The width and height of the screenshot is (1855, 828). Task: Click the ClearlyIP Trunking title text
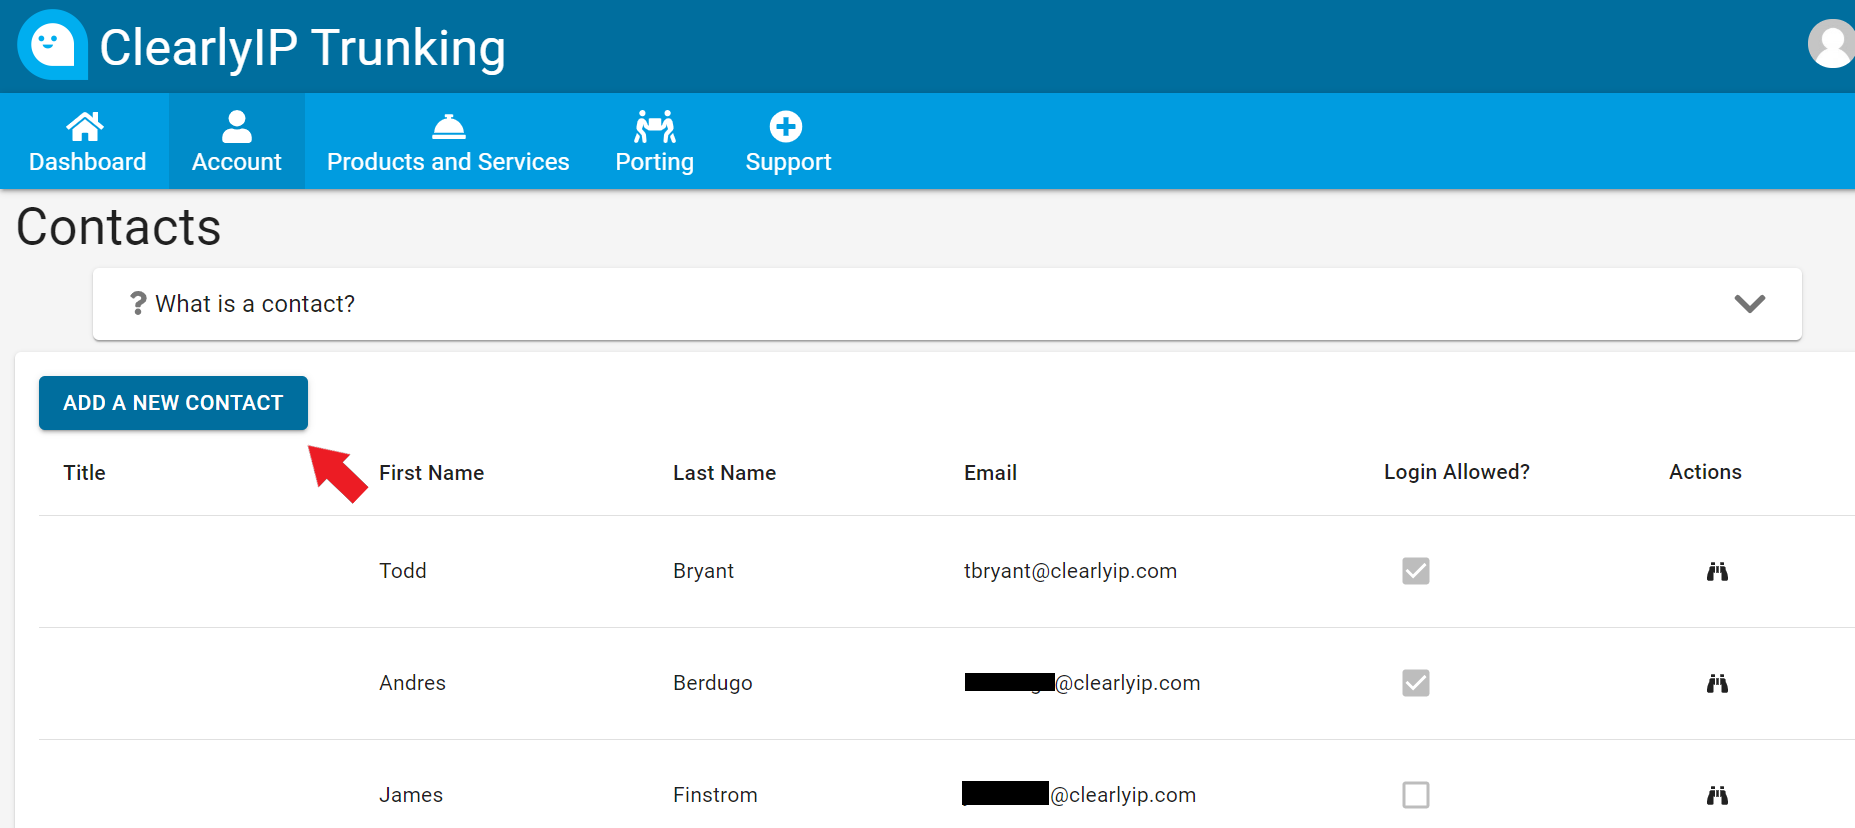[x=302, y=47]
